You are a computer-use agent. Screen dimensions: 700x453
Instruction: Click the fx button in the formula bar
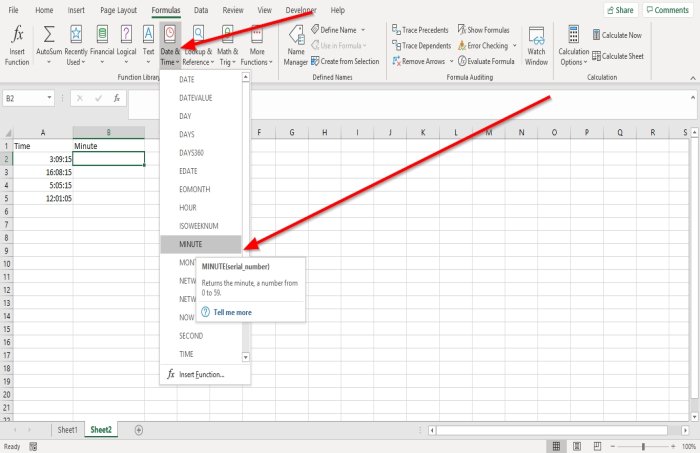click(117, 98)
